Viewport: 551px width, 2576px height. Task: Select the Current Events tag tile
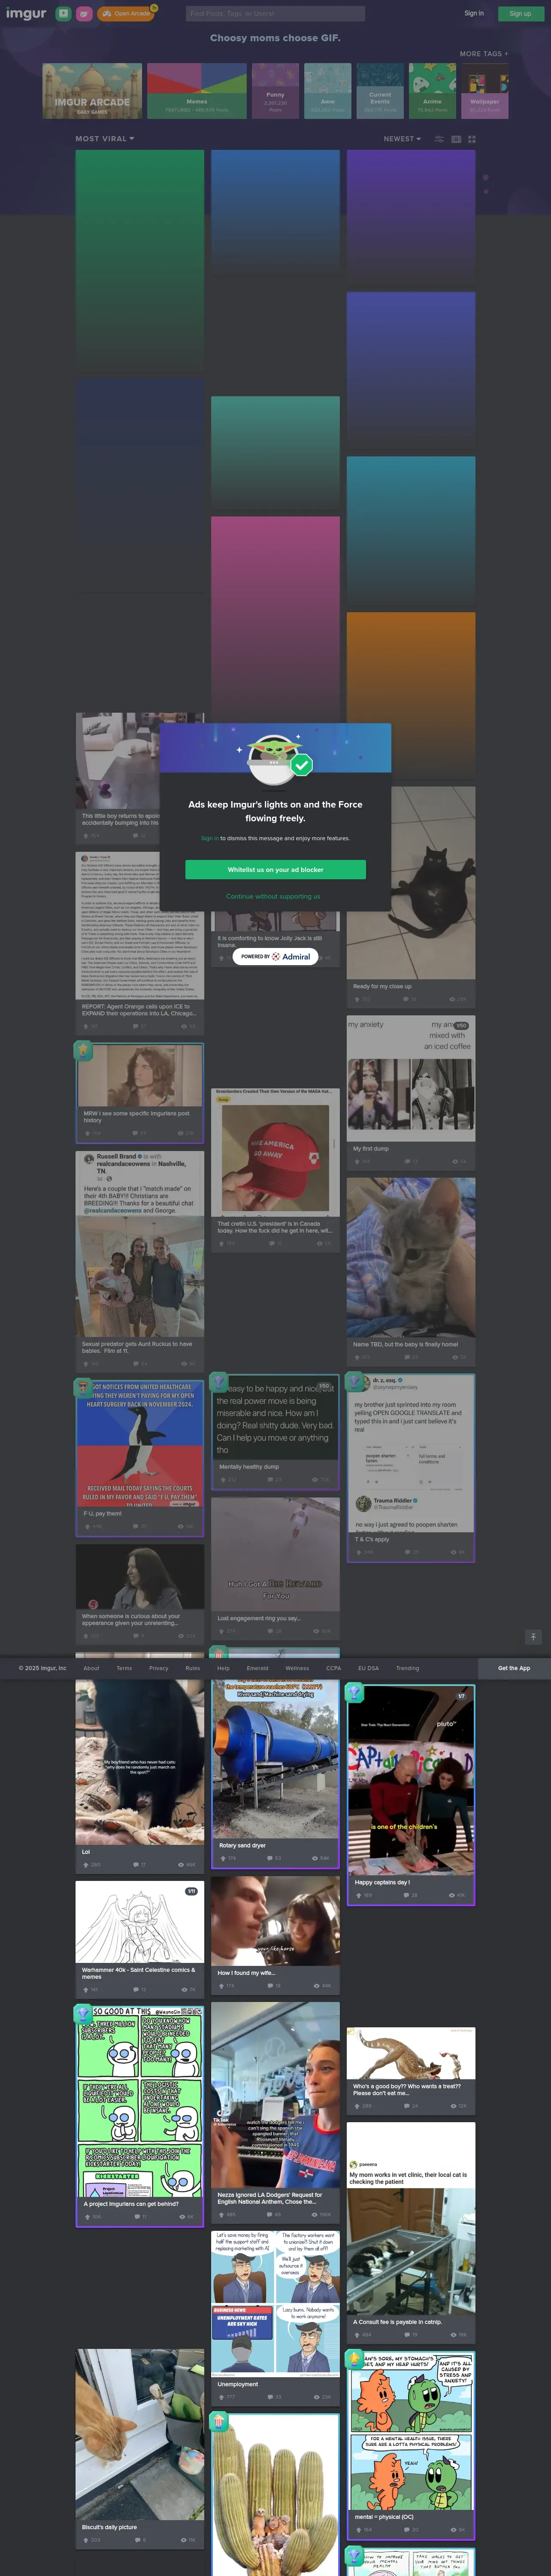tap(380, 91)
